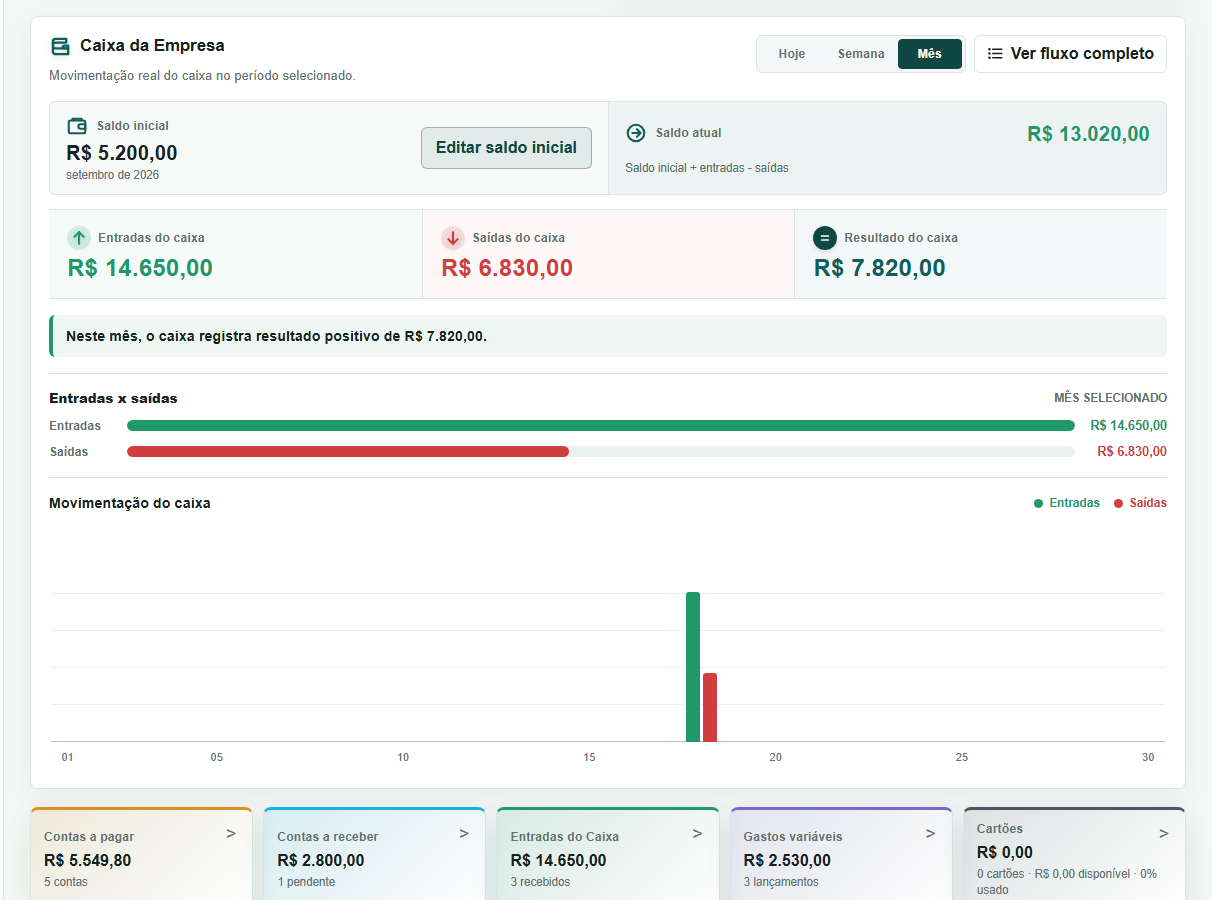The image size is (1212, 900).
Task: Click the arrow circle icon beside Saldo atual
Action: point(636,133)
